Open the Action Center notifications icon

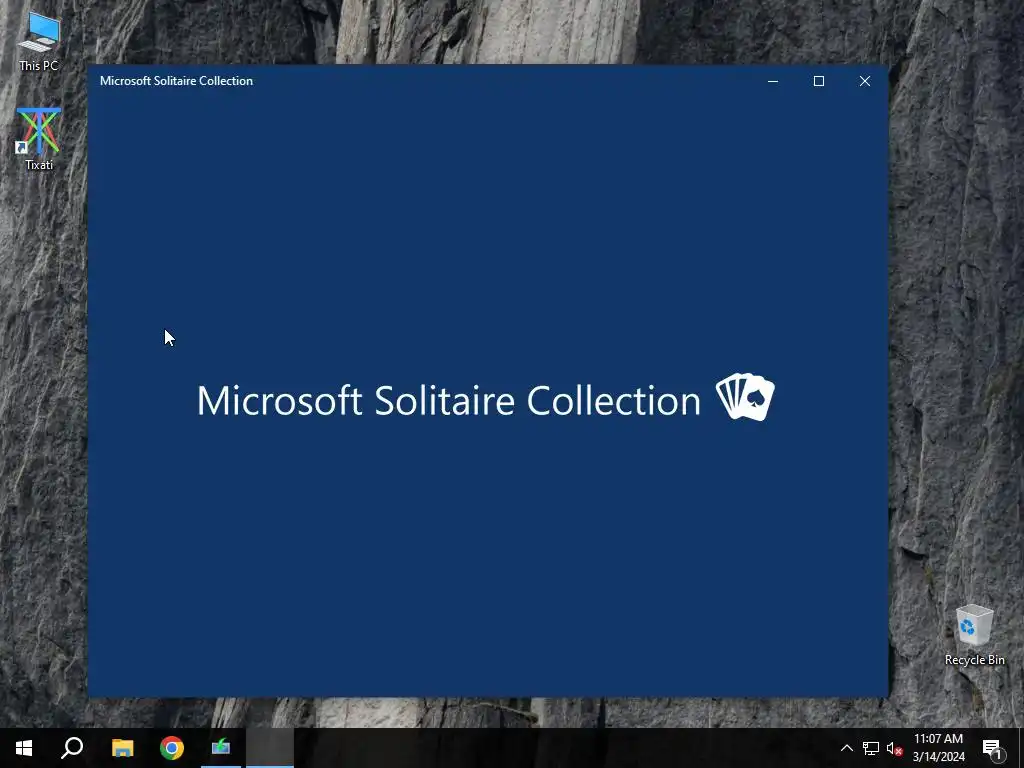992,748
